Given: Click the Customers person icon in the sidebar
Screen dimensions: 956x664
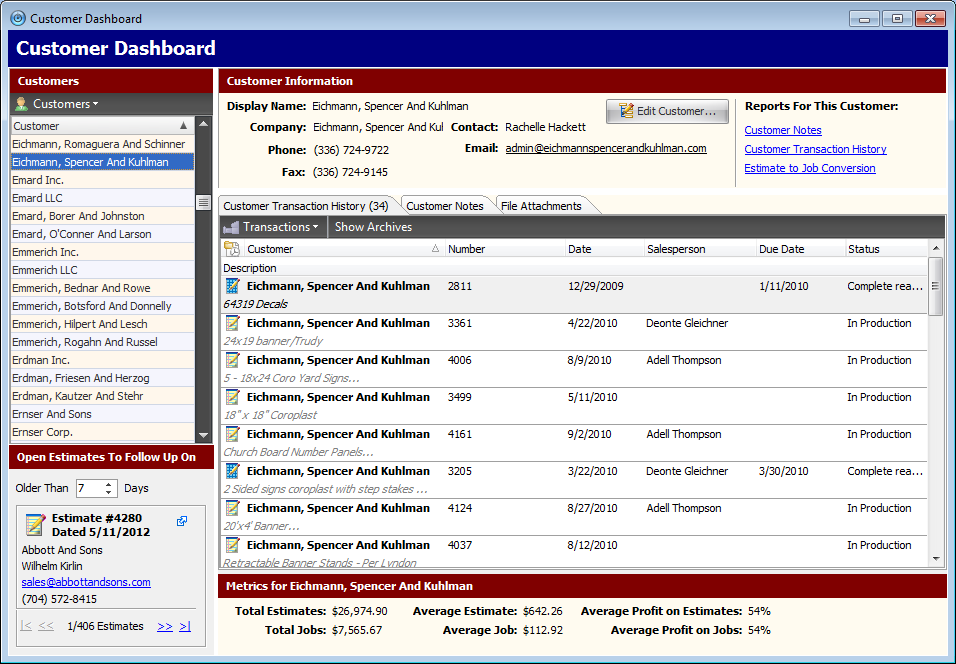Looking at the screenshot, I should click(x=21, y=104).
